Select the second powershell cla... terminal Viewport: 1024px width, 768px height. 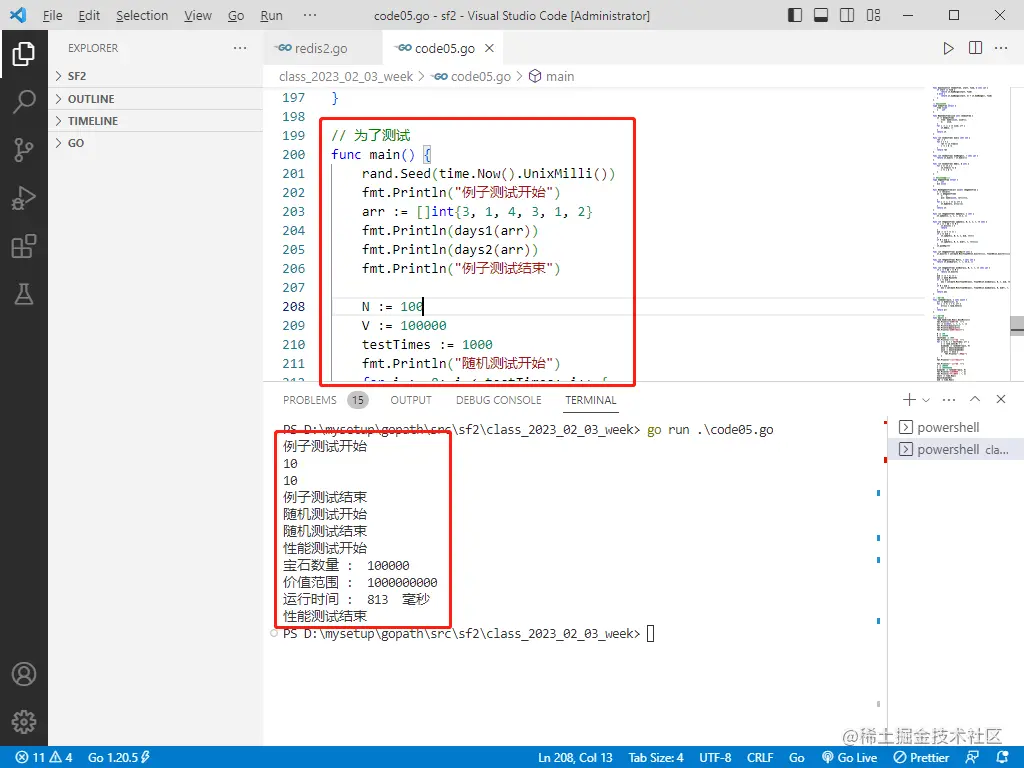(x=956, y=449)
